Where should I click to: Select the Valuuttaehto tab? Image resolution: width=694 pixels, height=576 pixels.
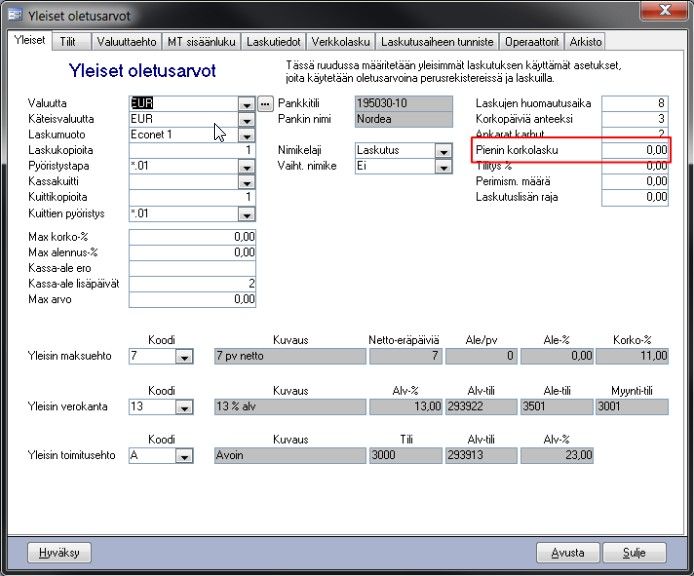click(x=127, y=42)
